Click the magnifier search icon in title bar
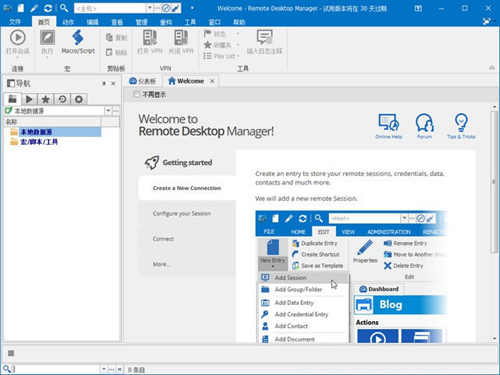This screenshot has width=500, height=375. tap(64, 8)
